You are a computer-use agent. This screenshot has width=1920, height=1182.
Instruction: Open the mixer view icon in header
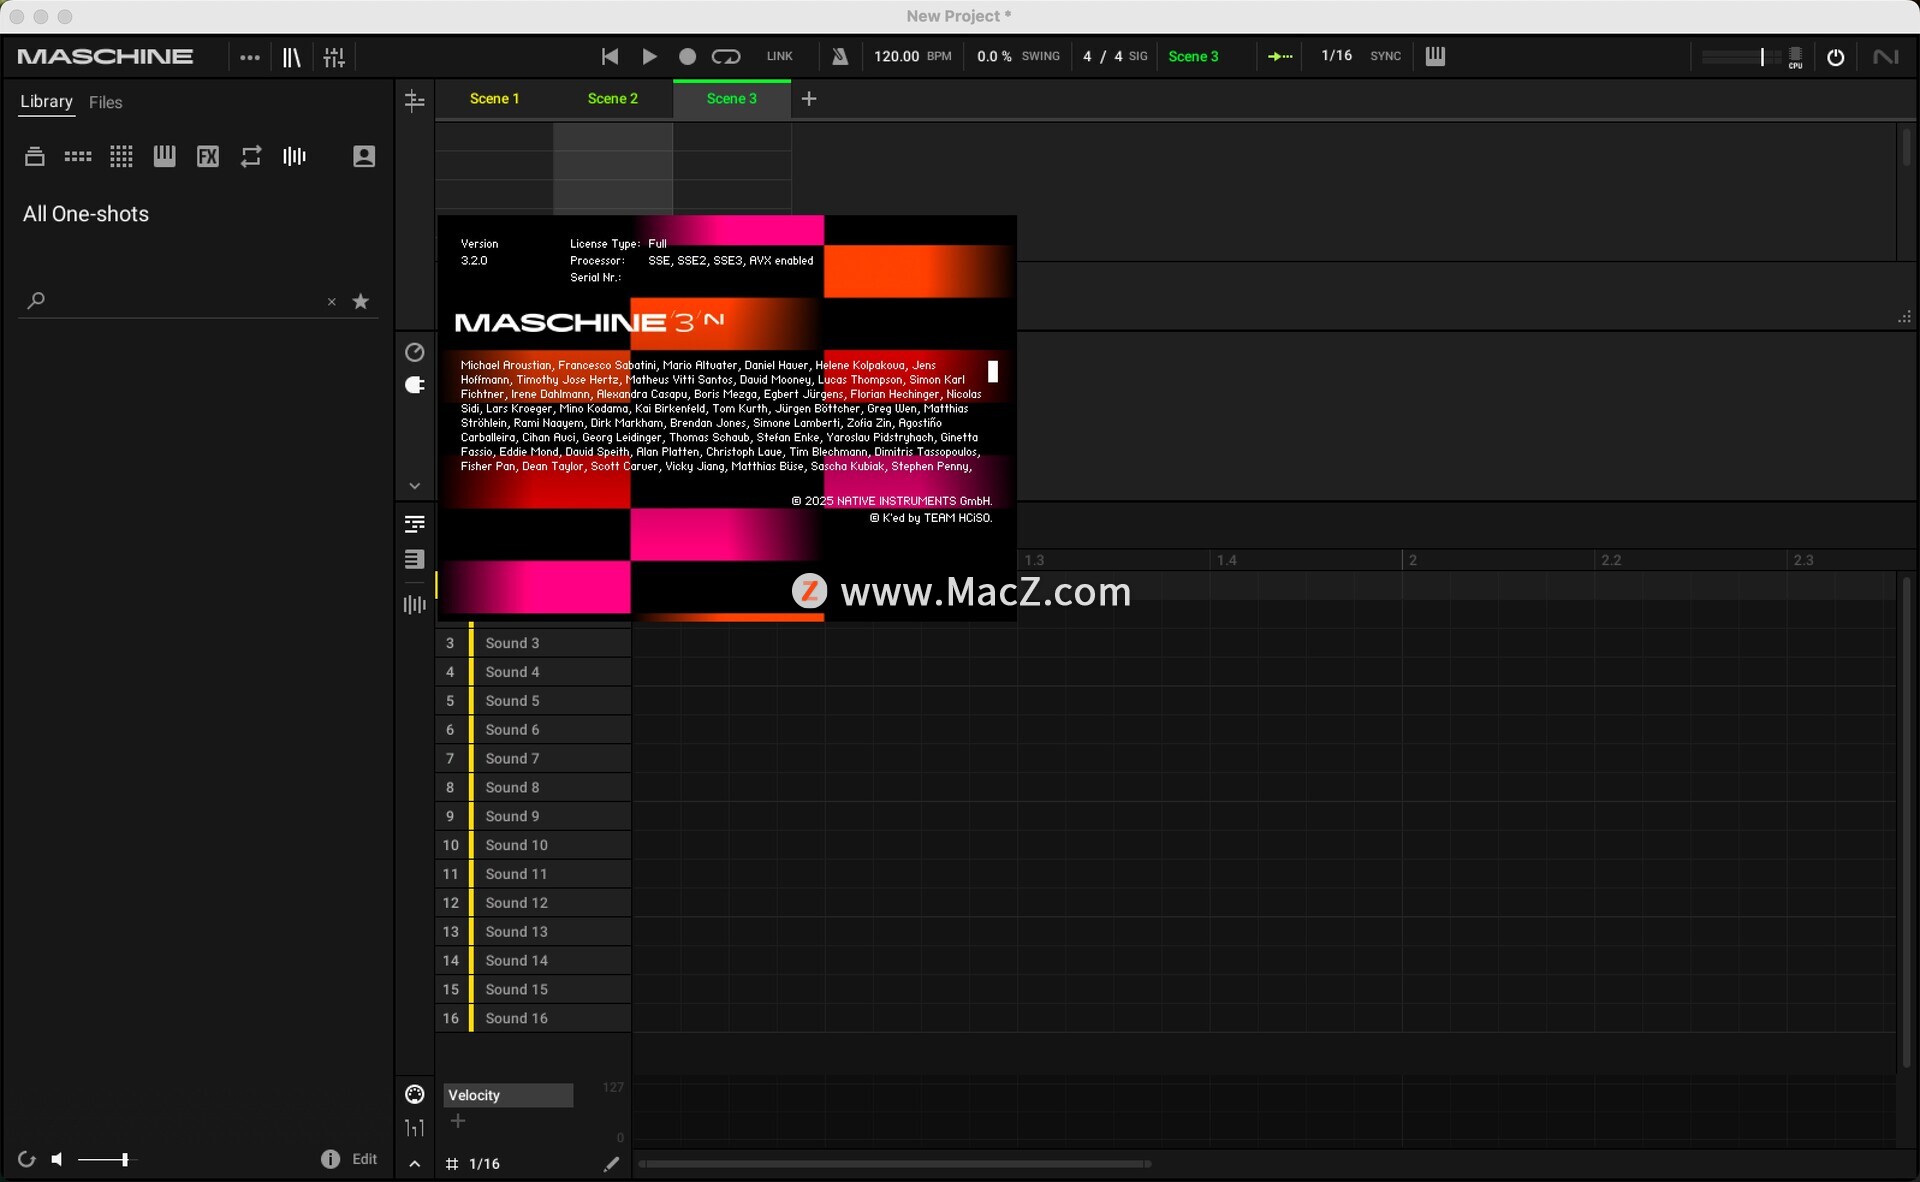pos(334,57)
